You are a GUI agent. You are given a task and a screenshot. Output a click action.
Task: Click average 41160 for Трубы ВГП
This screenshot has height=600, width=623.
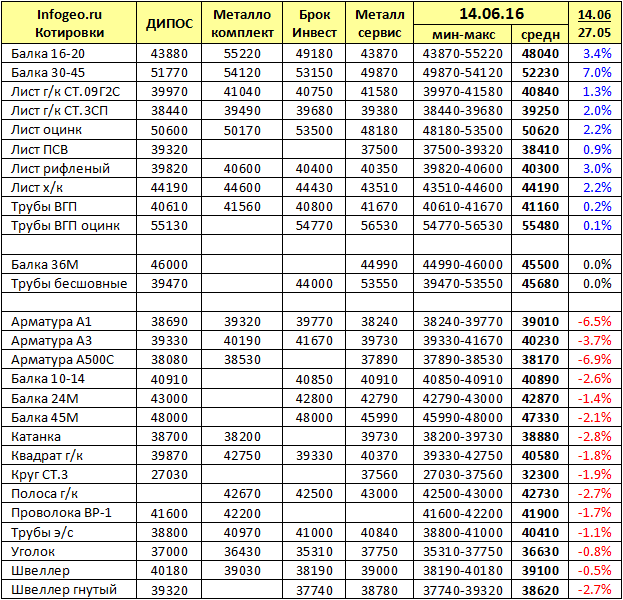pos(540,207)
